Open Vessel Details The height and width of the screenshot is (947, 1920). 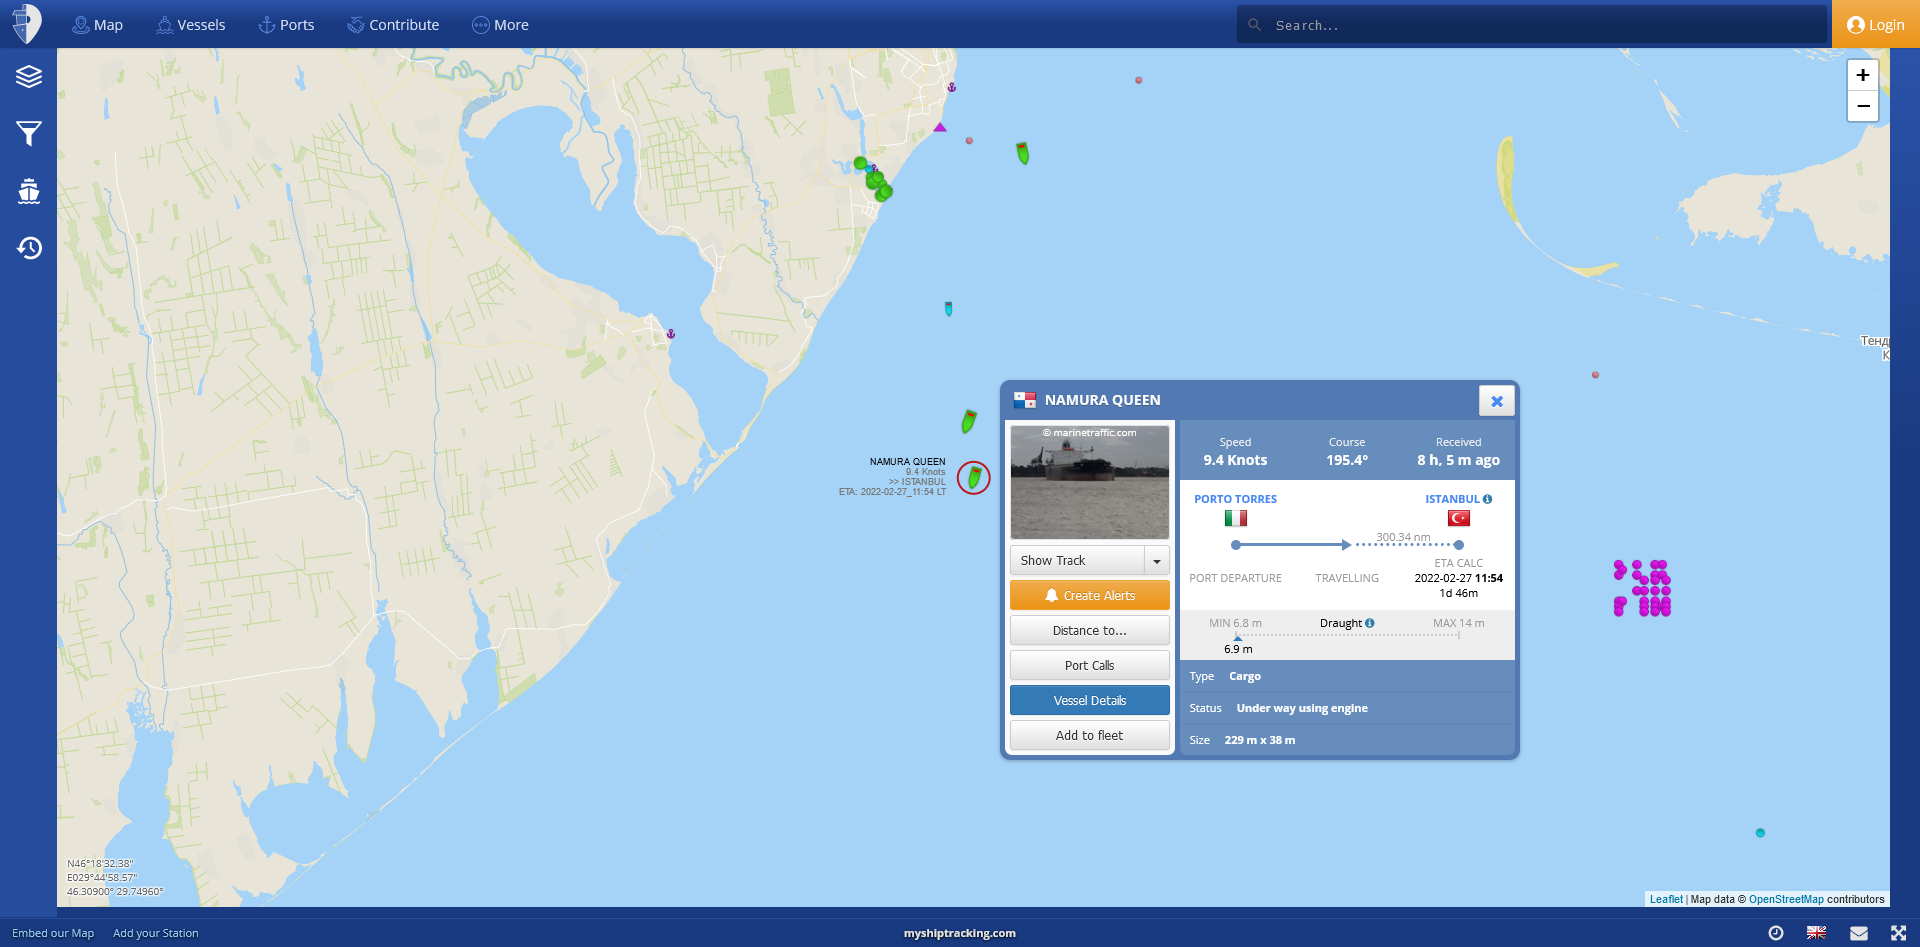tap(1089, 701)
